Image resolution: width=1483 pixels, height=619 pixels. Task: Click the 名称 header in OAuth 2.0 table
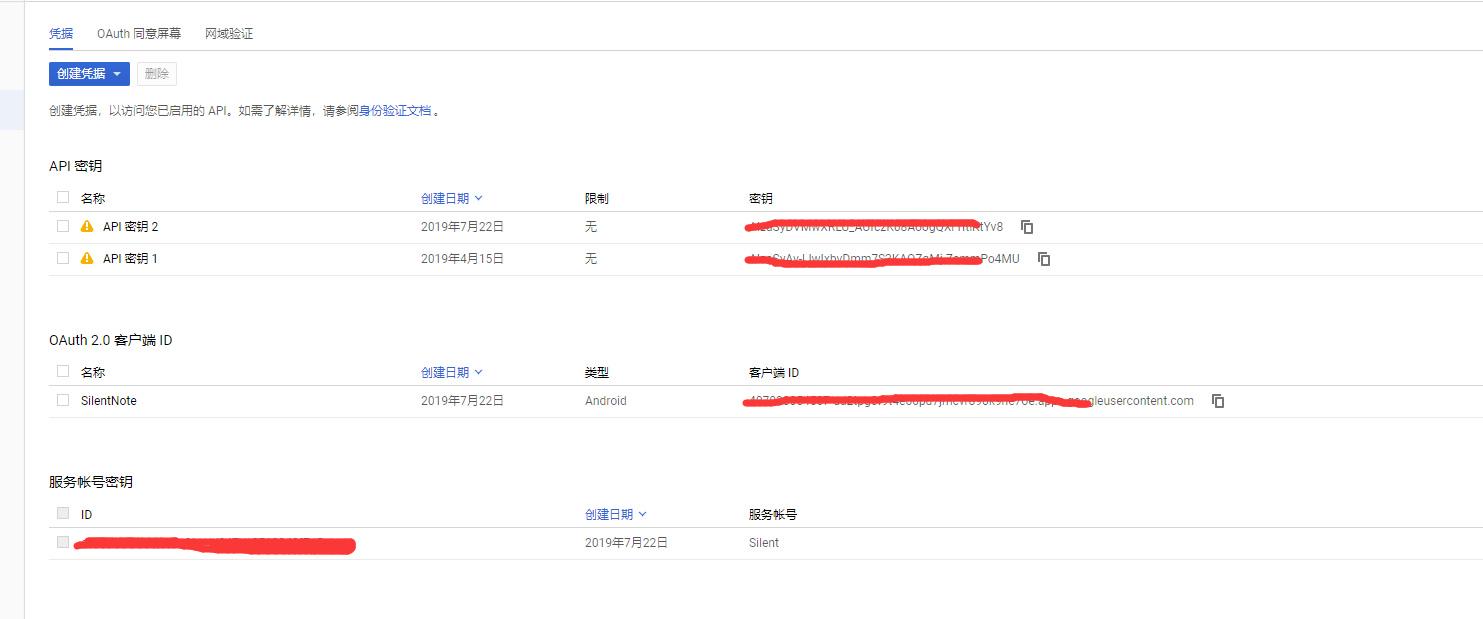(93, 373)
